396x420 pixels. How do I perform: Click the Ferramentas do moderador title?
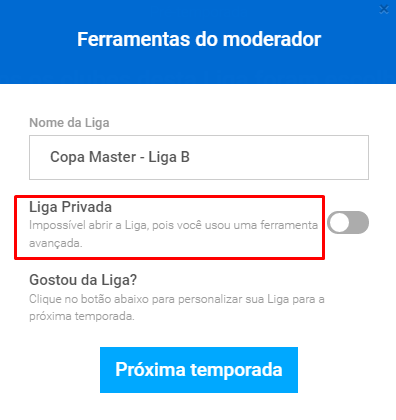point(199,39)
